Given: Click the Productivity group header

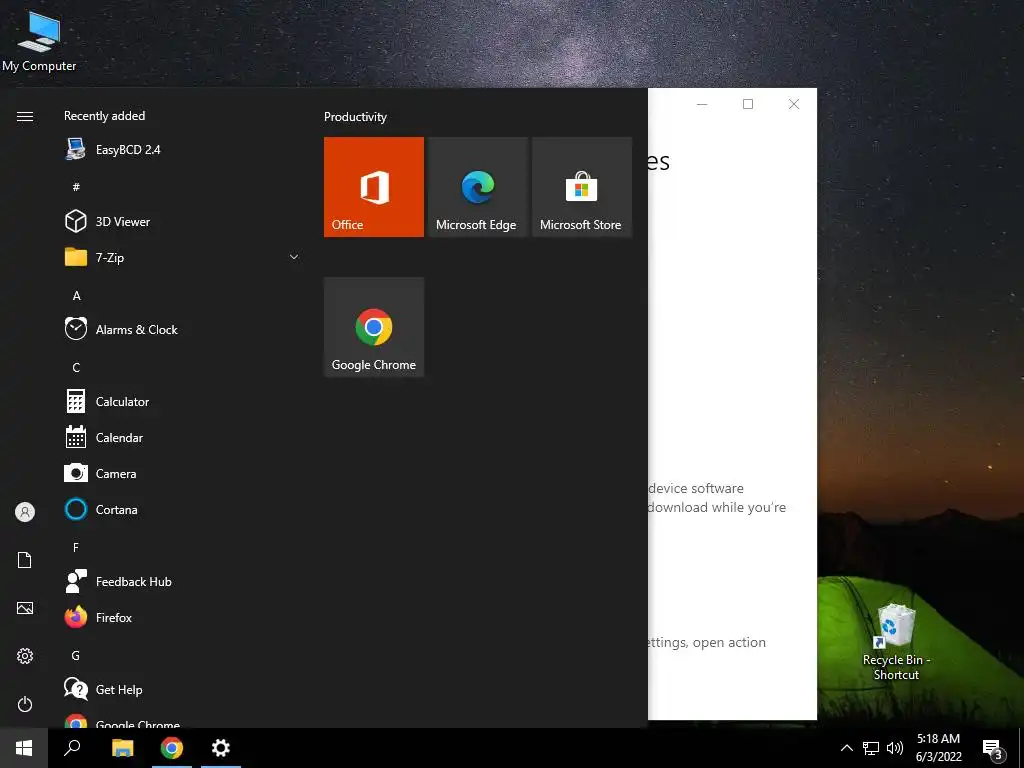Looking at the screenshot, I should 355,117.
